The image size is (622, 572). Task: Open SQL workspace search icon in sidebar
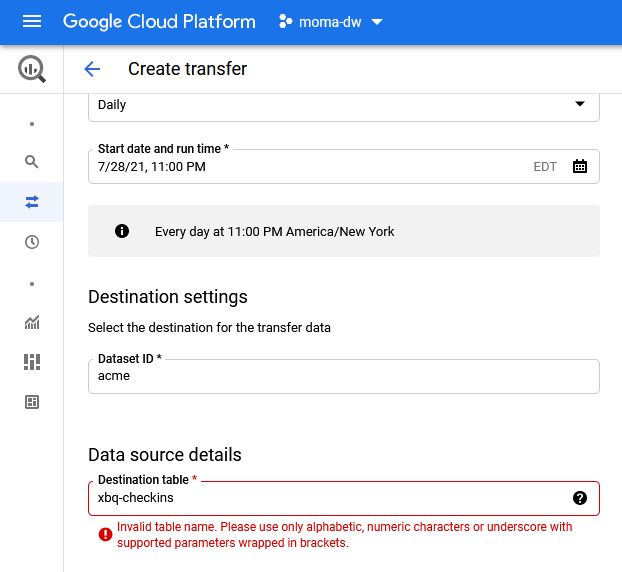(32, 162)
